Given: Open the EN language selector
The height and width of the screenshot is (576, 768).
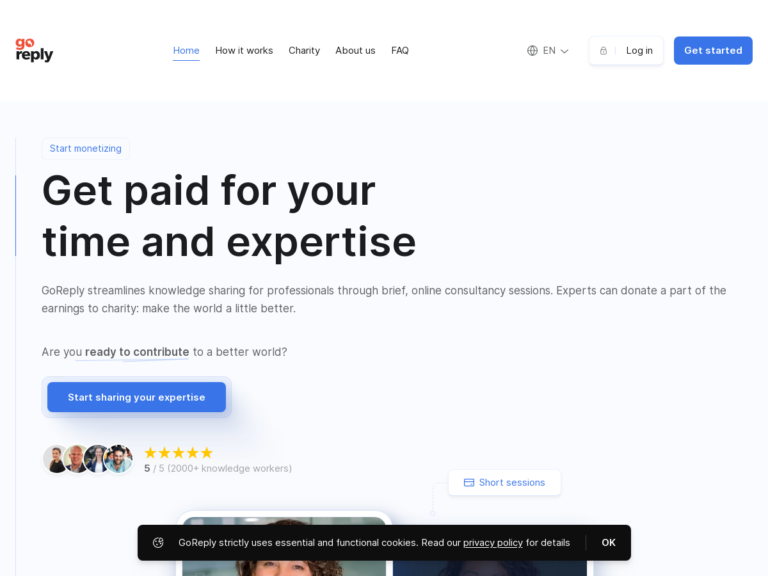Looking at the screenshot, I should [x=549, y=51].
